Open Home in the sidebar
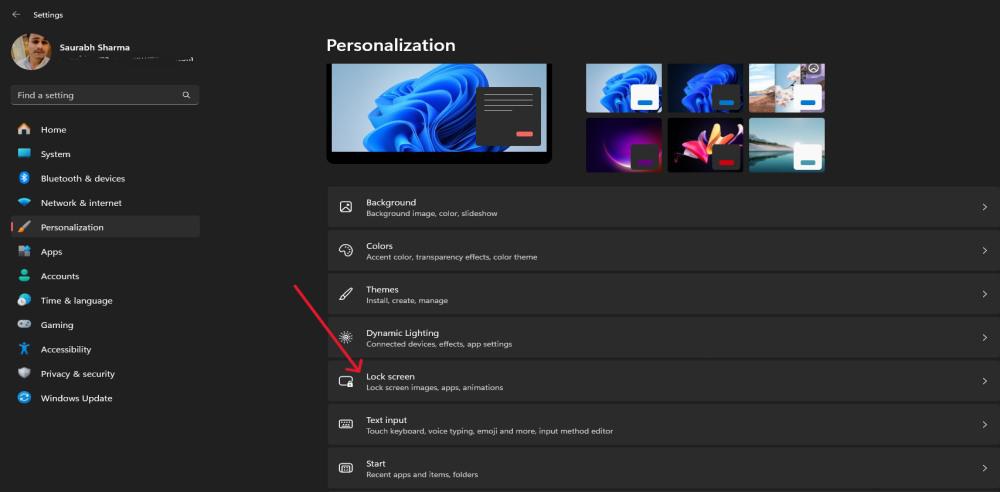The width and height of the screenshot is (1000, 492). click(x=105, y=130)
